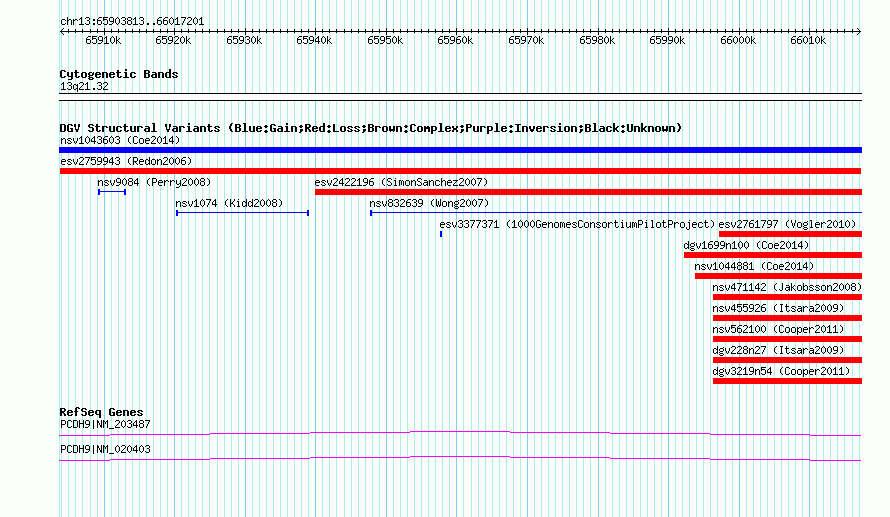Open the nsv471142 (Jakobsson2008) label
The width and height of the screenshot is (890, 517).
pyautogui.click(x=787, y=287)
